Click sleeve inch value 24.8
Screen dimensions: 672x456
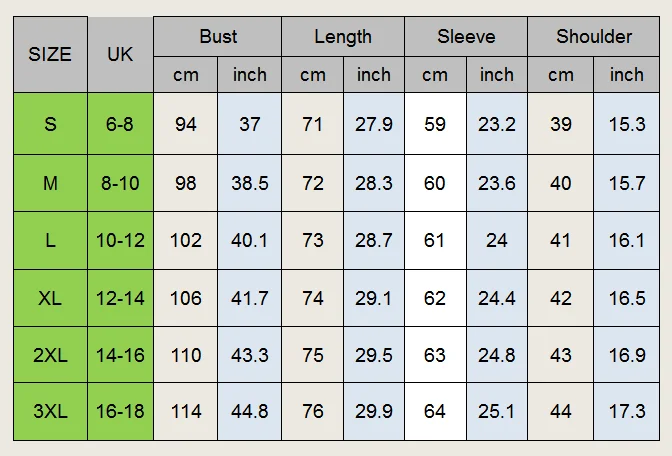(x=497, y=355)
